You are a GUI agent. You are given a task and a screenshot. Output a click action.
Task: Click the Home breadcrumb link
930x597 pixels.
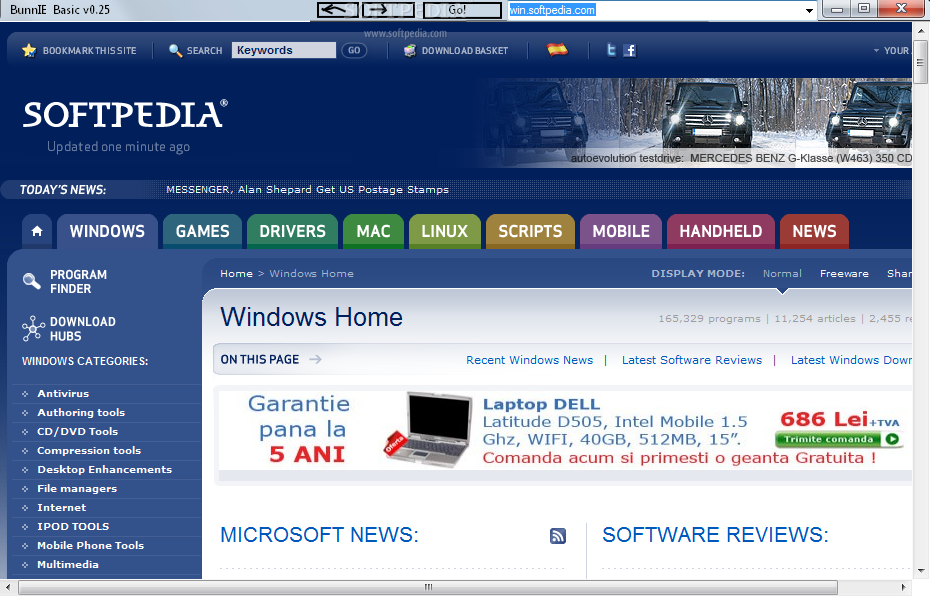pos(236,273)
